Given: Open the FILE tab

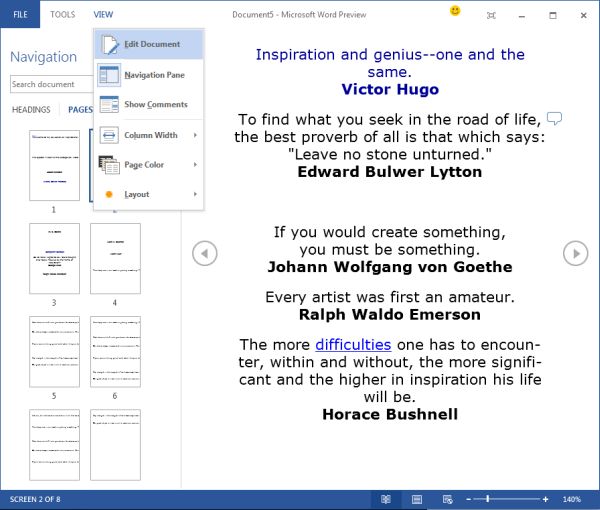Looking at the screenshot, I should [20, 15].
